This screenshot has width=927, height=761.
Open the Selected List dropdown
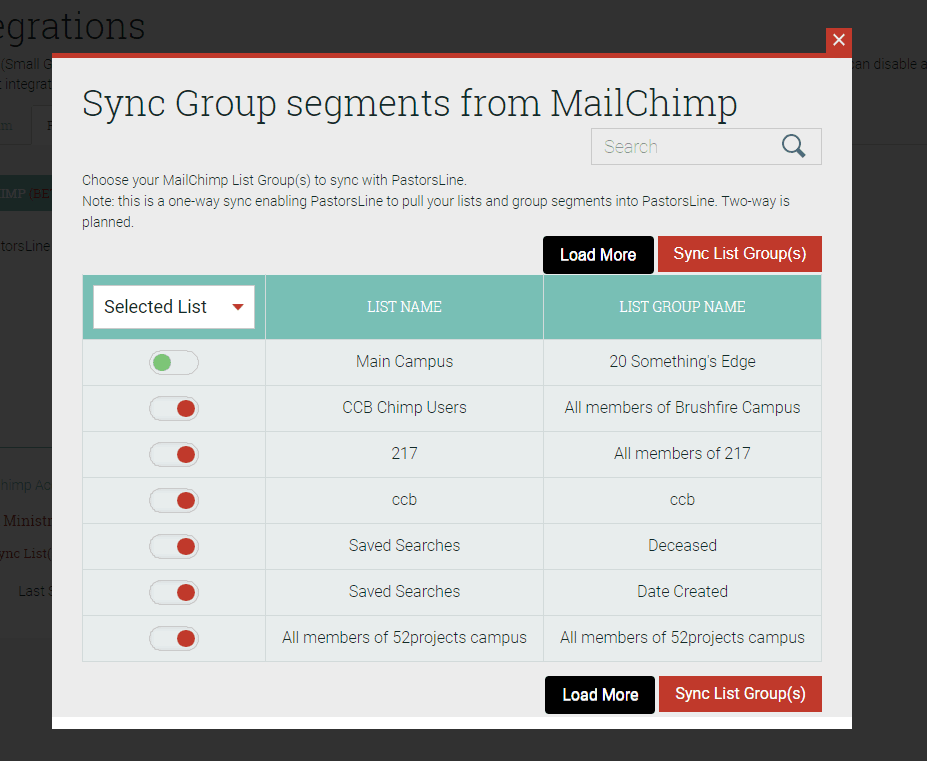coord(174,307)
